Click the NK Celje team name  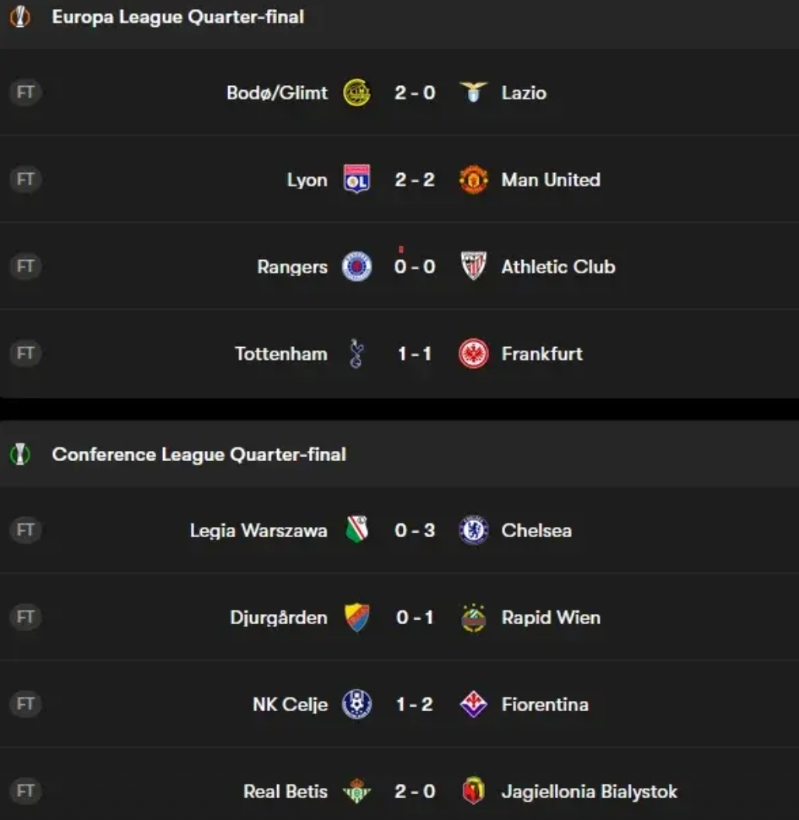tap(290, 704)
